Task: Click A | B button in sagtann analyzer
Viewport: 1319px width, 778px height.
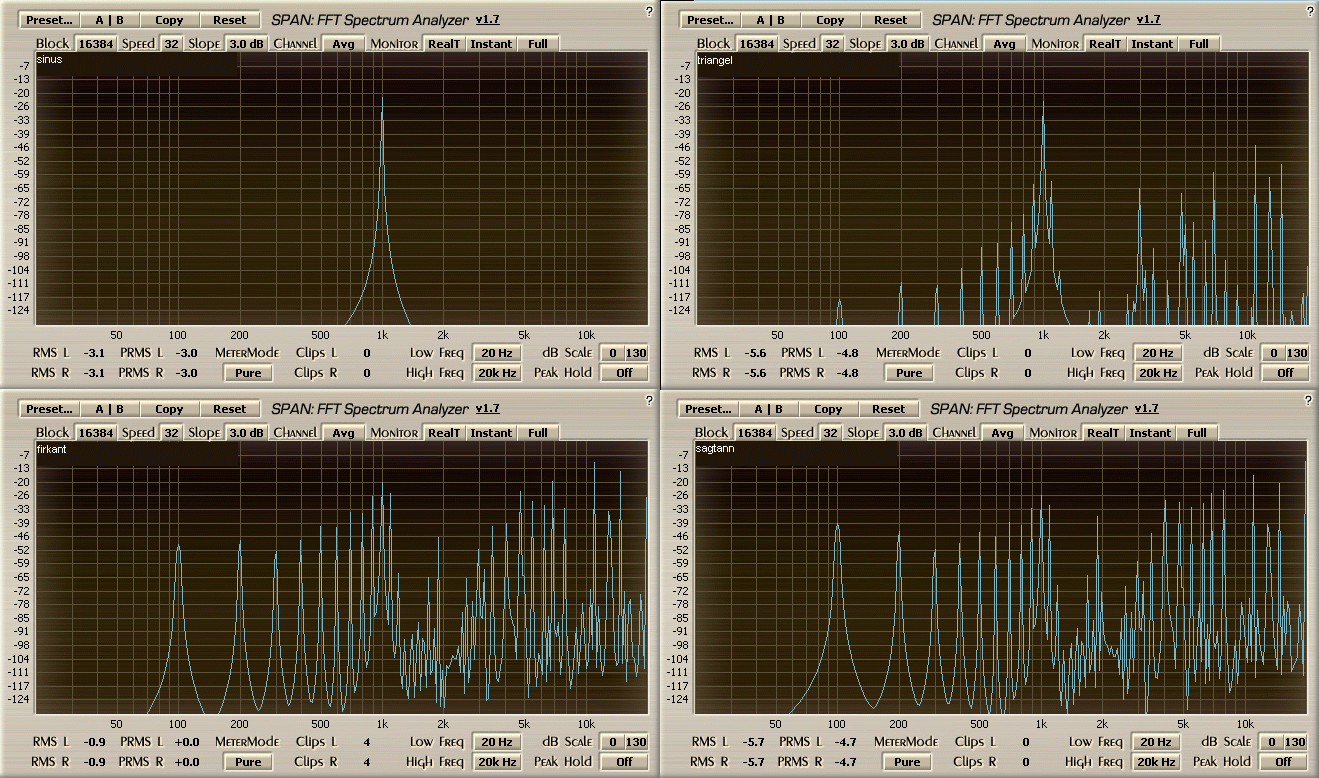Action: 768,409
